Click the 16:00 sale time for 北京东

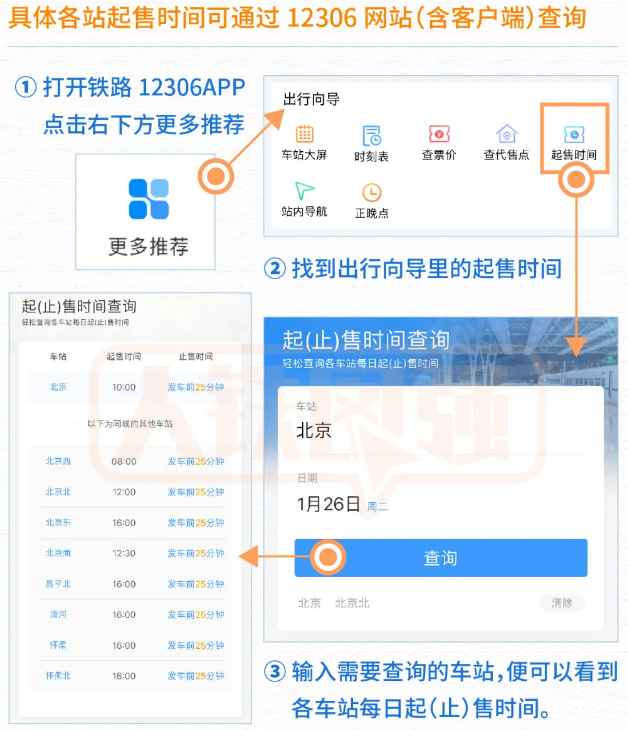[124, 523]
